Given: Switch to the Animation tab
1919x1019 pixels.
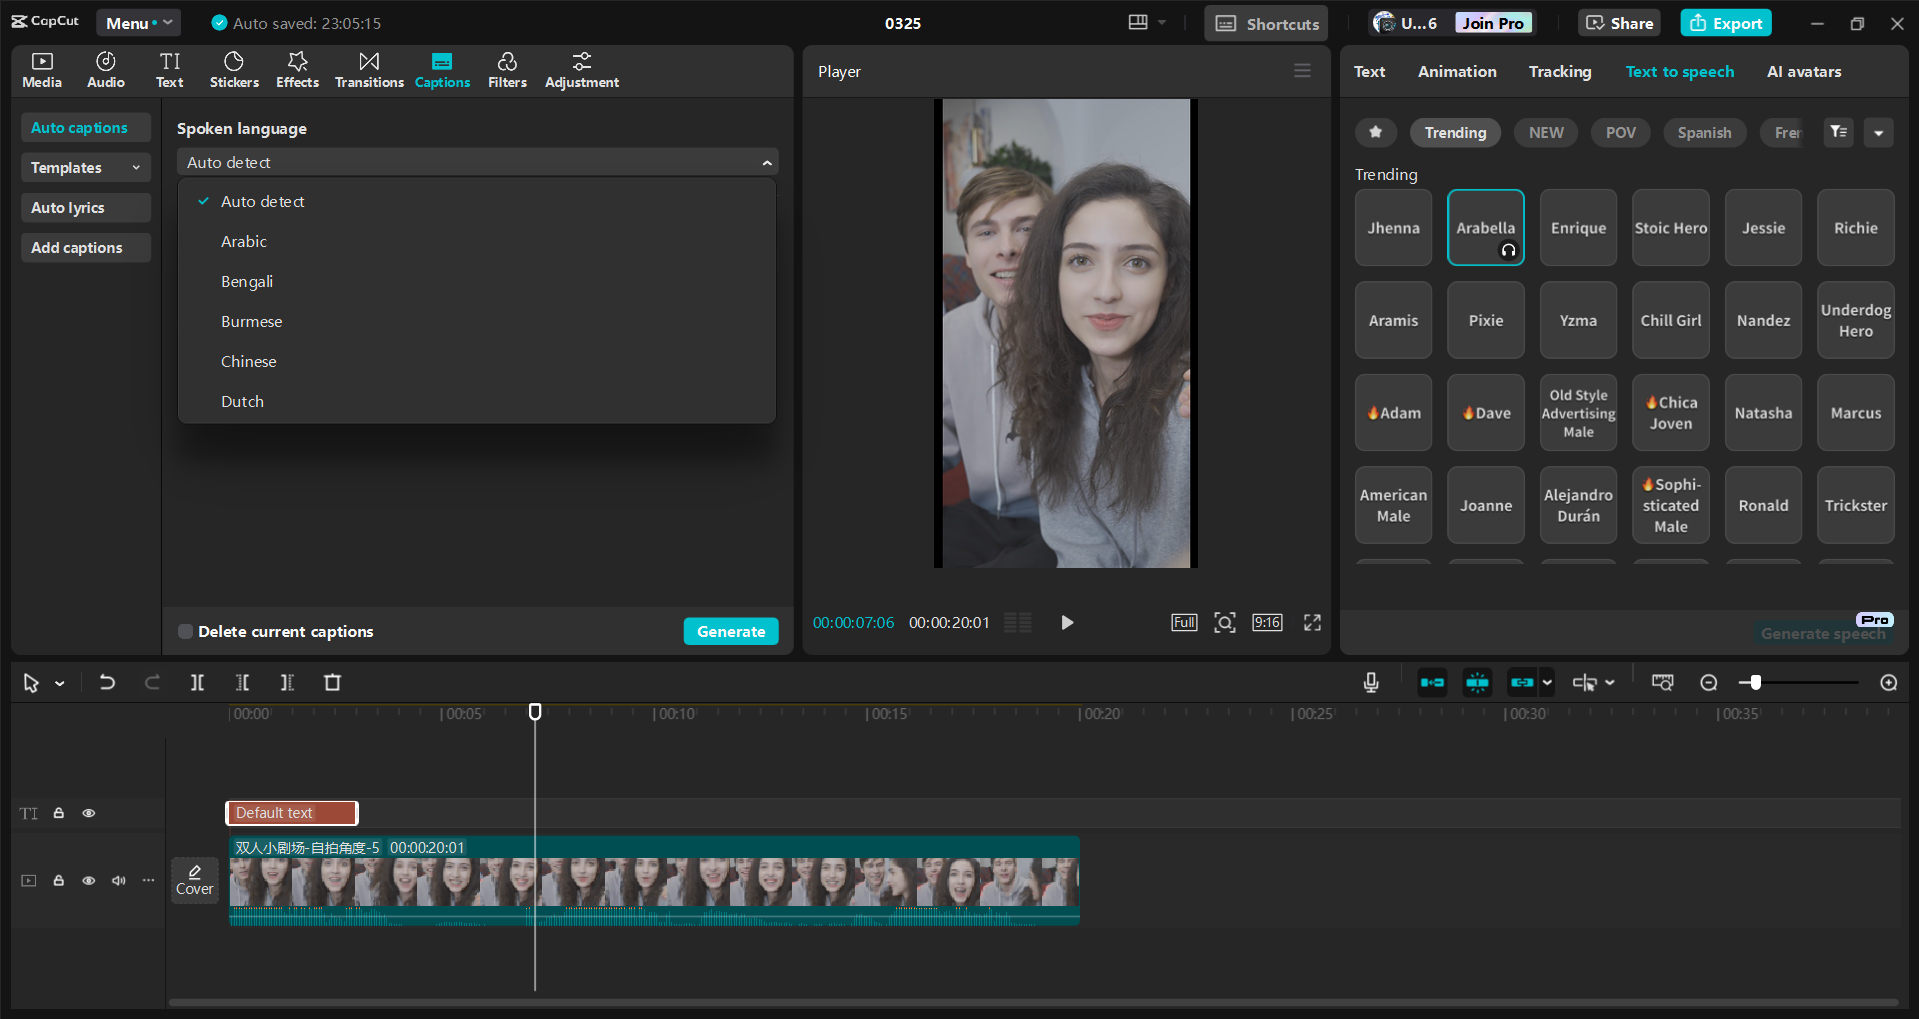Looking at the screenshot, I should coord(1456,71).
